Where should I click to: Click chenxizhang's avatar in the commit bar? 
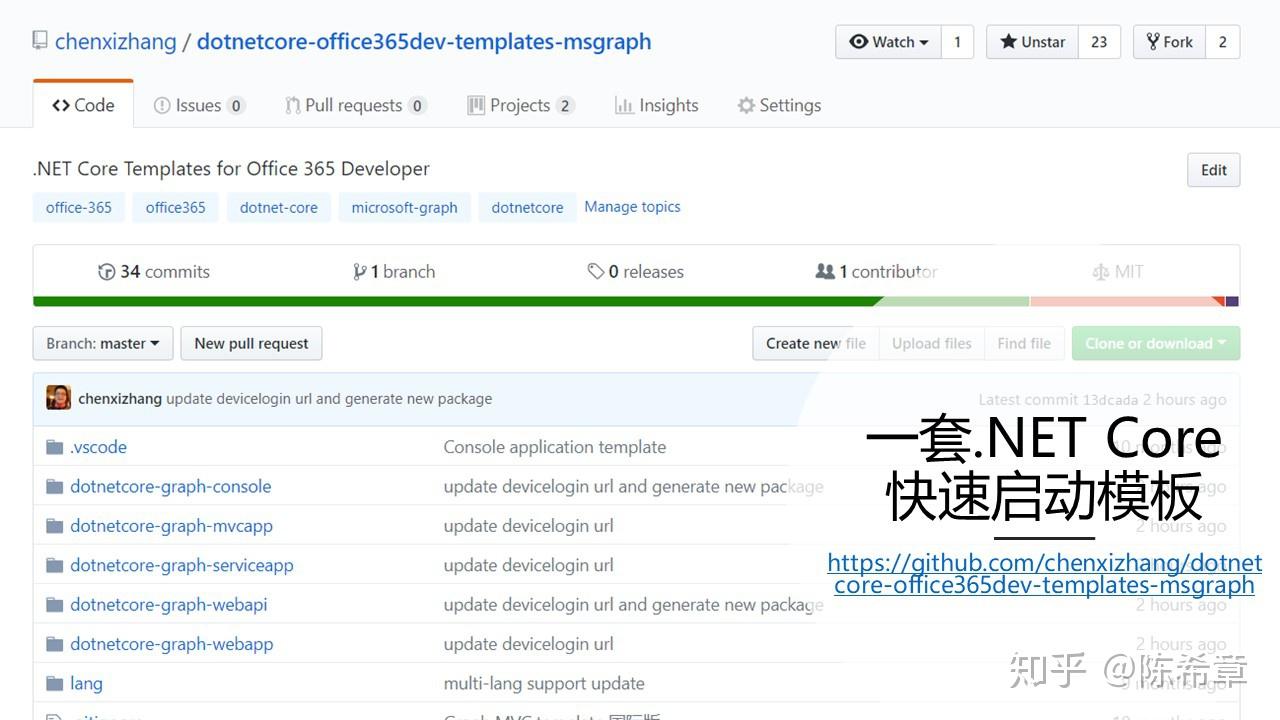59,398
